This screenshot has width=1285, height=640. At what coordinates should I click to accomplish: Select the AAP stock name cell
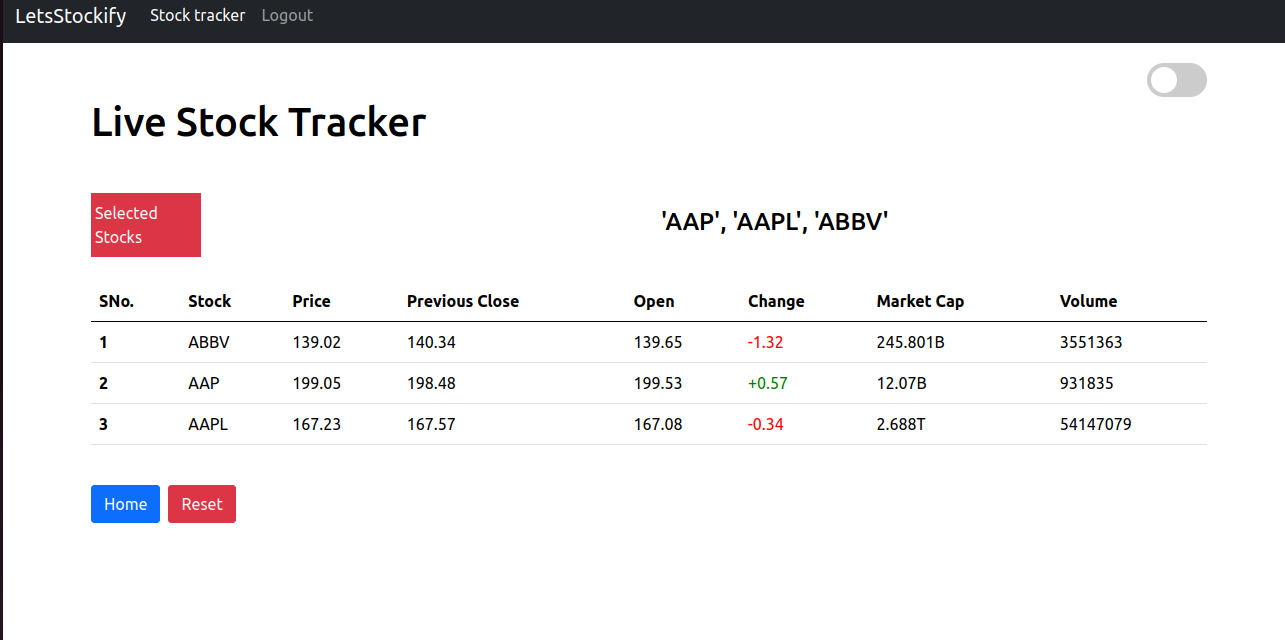pyautogui.click(x=204, y=383)
